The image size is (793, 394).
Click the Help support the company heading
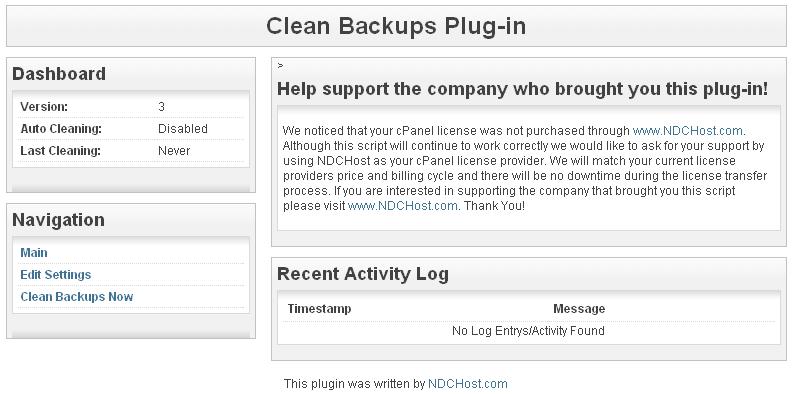pos(523,89)
